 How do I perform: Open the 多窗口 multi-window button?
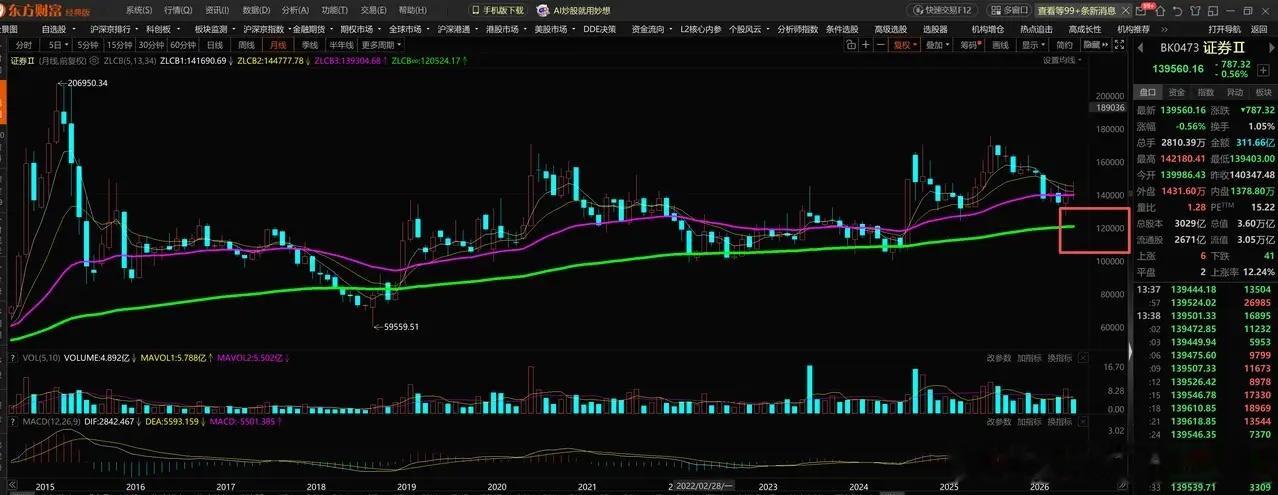click(x=1008, y=10)
